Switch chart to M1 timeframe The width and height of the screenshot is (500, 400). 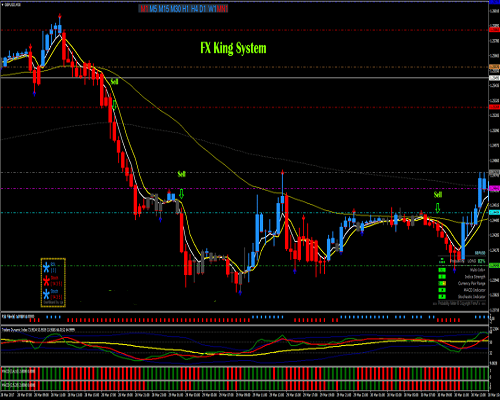[144, 9]
